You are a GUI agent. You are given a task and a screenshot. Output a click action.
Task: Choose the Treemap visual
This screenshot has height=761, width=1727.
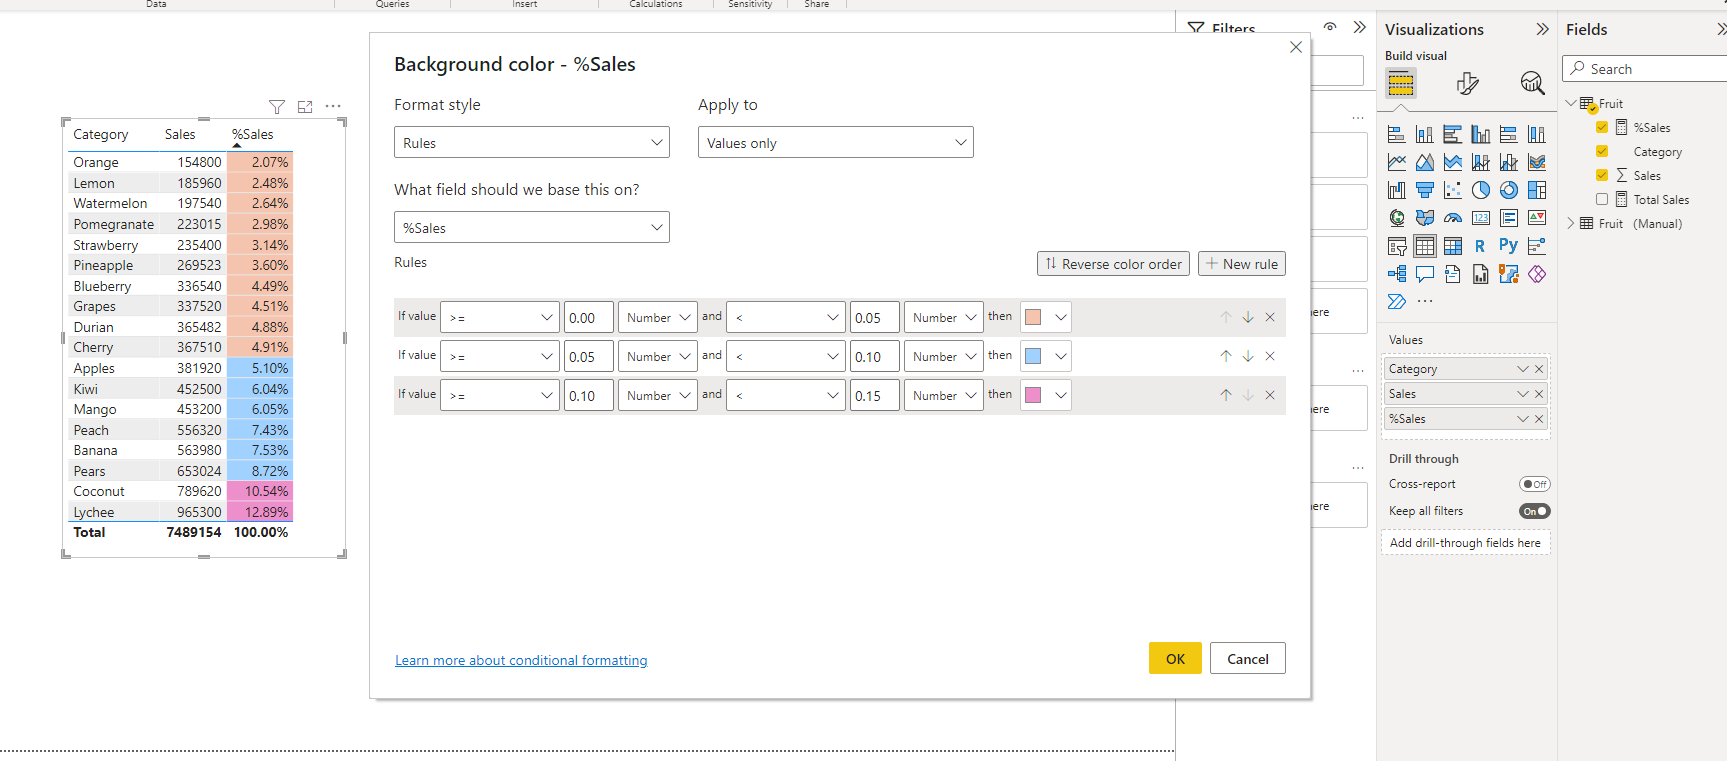point(1537,190)
